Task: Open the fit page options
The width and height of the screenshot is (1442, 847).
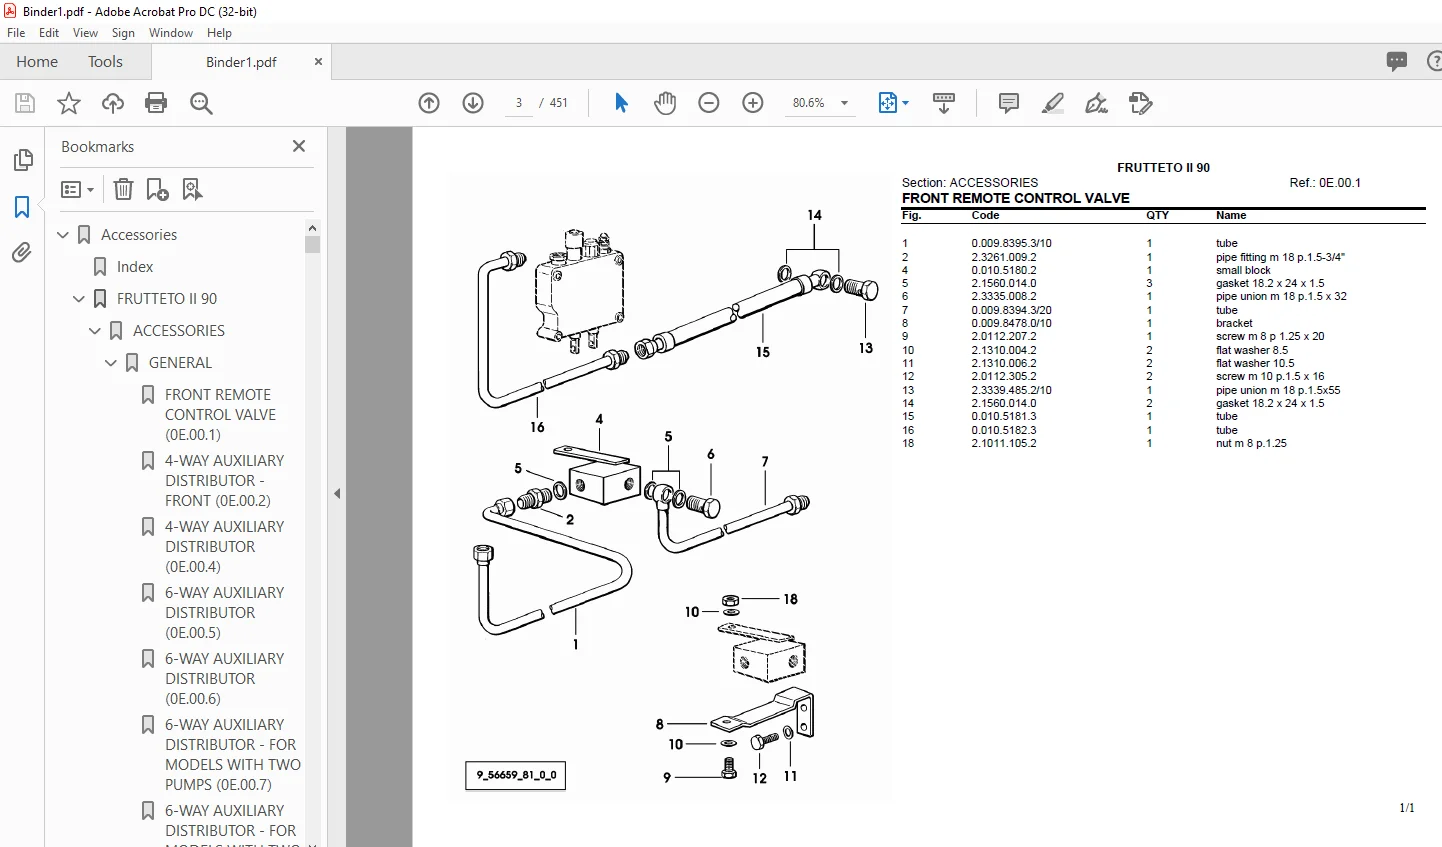Action: [x=893, y=103]
